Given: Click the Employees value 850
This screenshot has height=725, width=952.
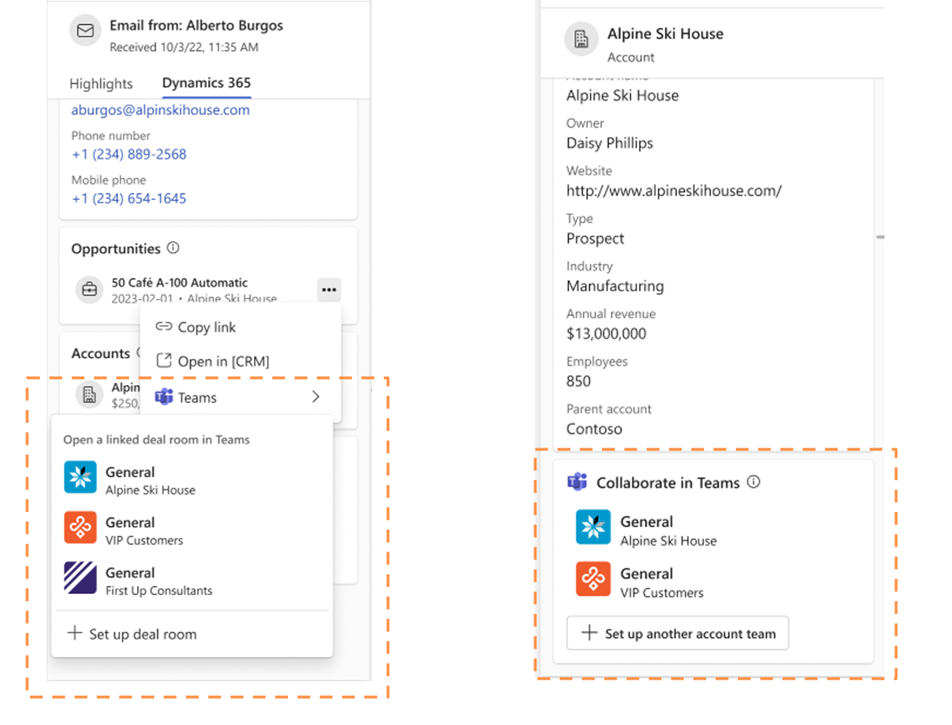Looking at the screenshot, I should [578, 381].
